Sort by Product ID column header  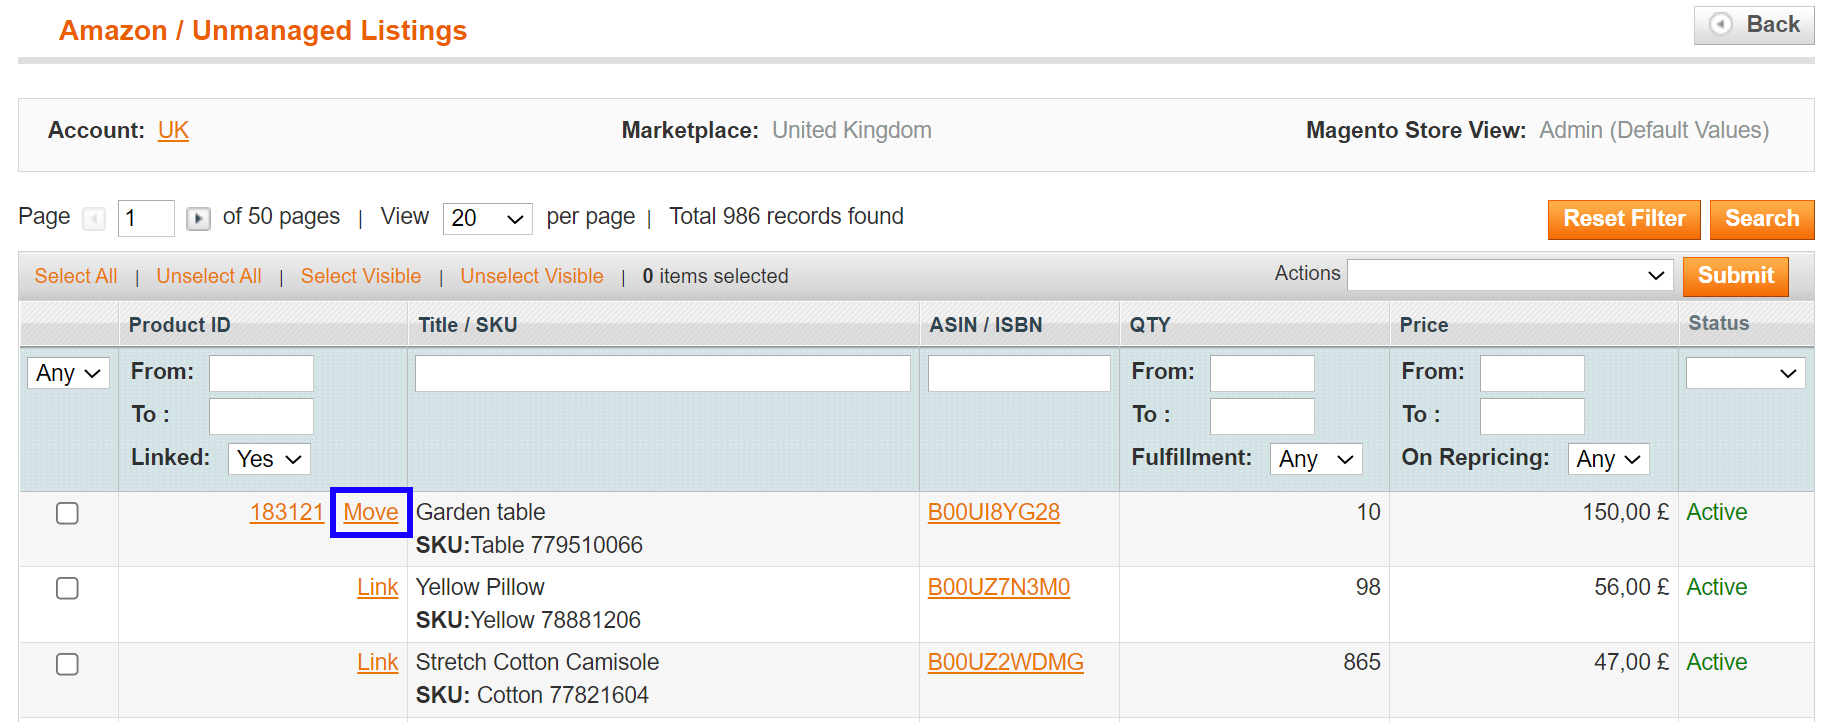pyautogui.click(x=180, y=325)
